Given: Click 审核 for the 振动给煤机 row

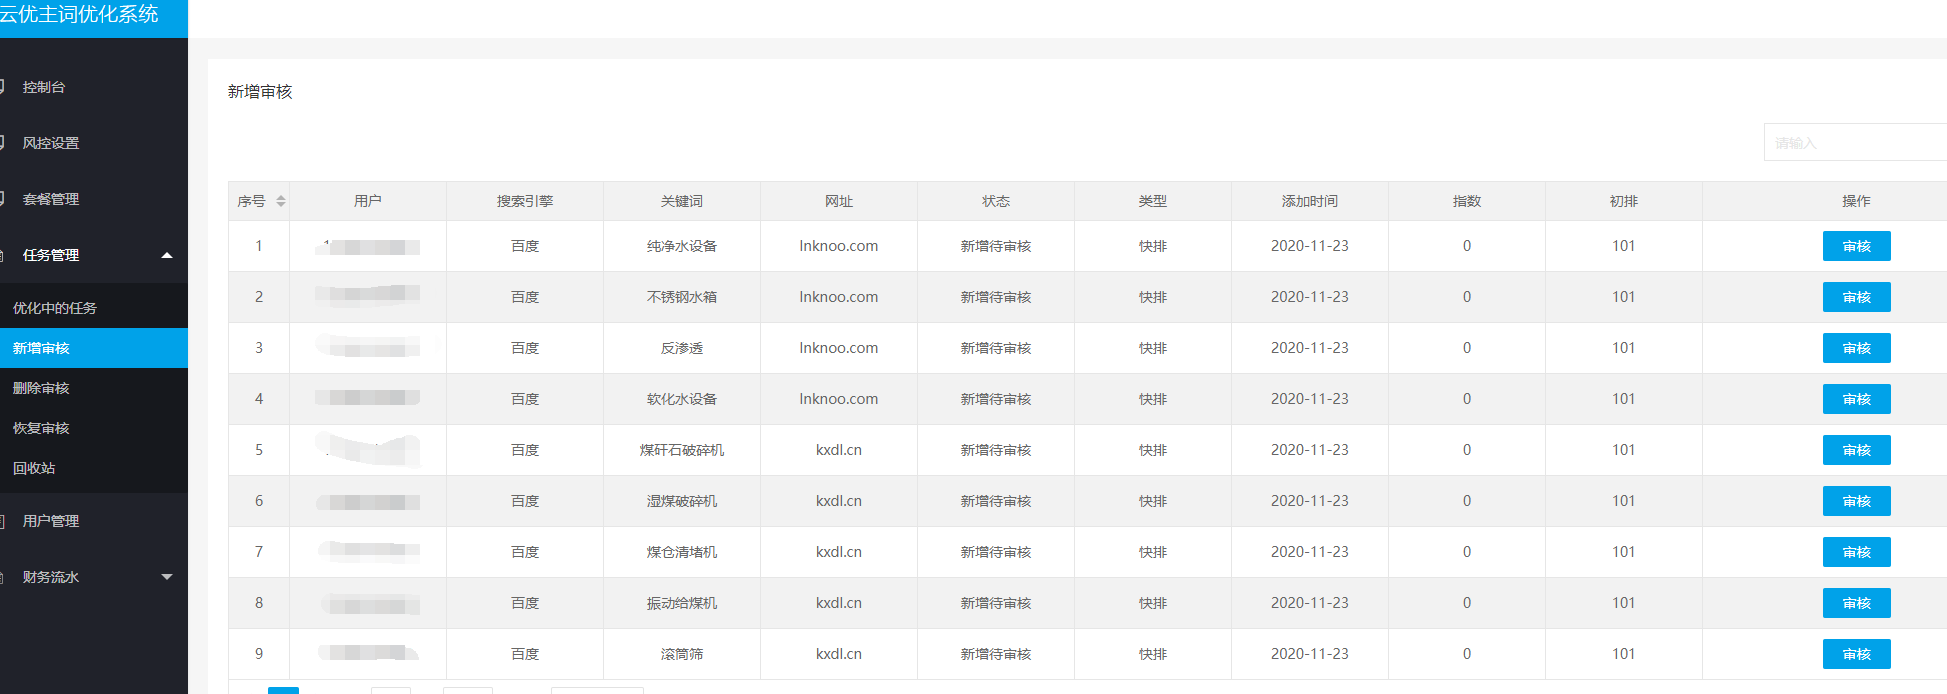Looking at the screenshot, I should click(1856, 603).
